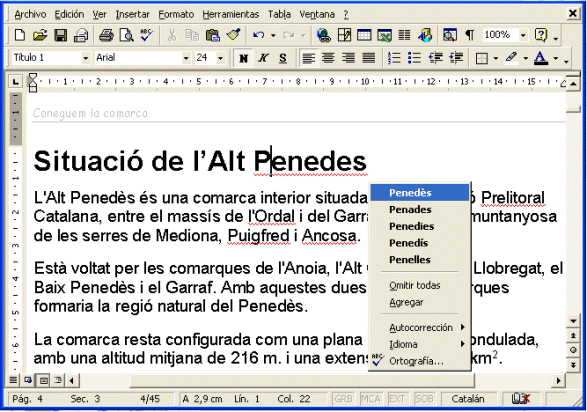Apply the highlighter pen color
Viewport: 587px width, 412px height.
click(x=511, y=58)
